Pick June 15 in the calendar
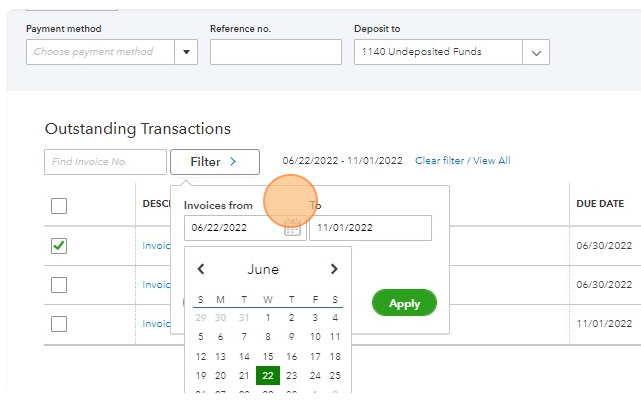 (267, 357)
